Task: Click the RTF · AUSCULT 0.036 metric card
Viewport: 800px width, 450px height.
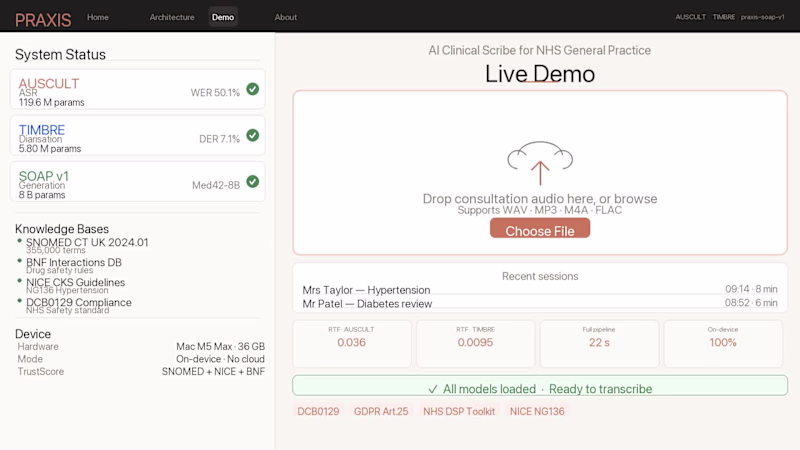Action: pos(352,343)
